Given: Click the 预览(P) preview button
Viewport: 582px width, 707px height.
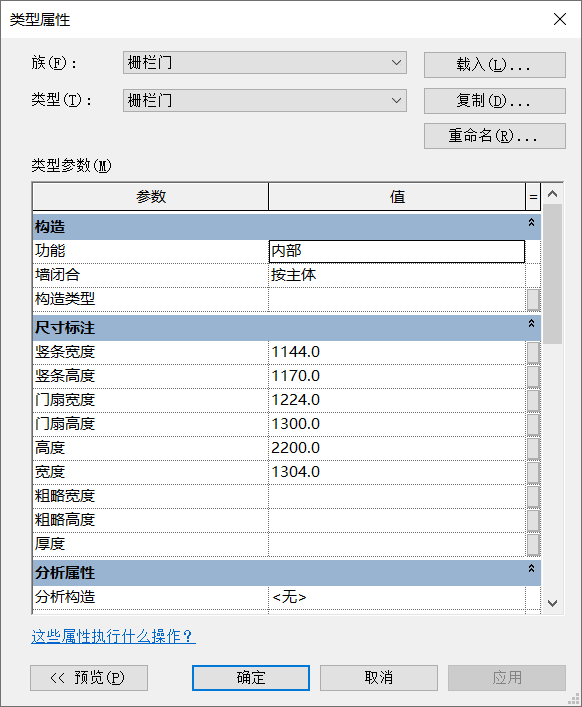Looking at the screenshot, I should point(89,678).
